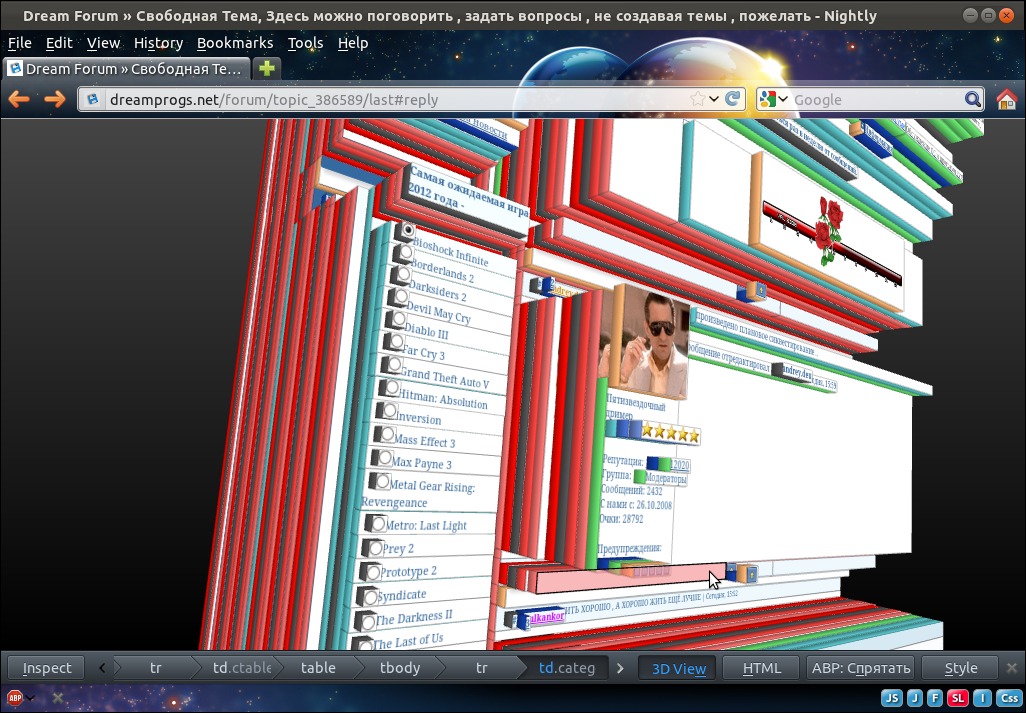Select the Mass Effect 3 radio button
Viewport: 1026px width, 713px height.
(386, 434)
